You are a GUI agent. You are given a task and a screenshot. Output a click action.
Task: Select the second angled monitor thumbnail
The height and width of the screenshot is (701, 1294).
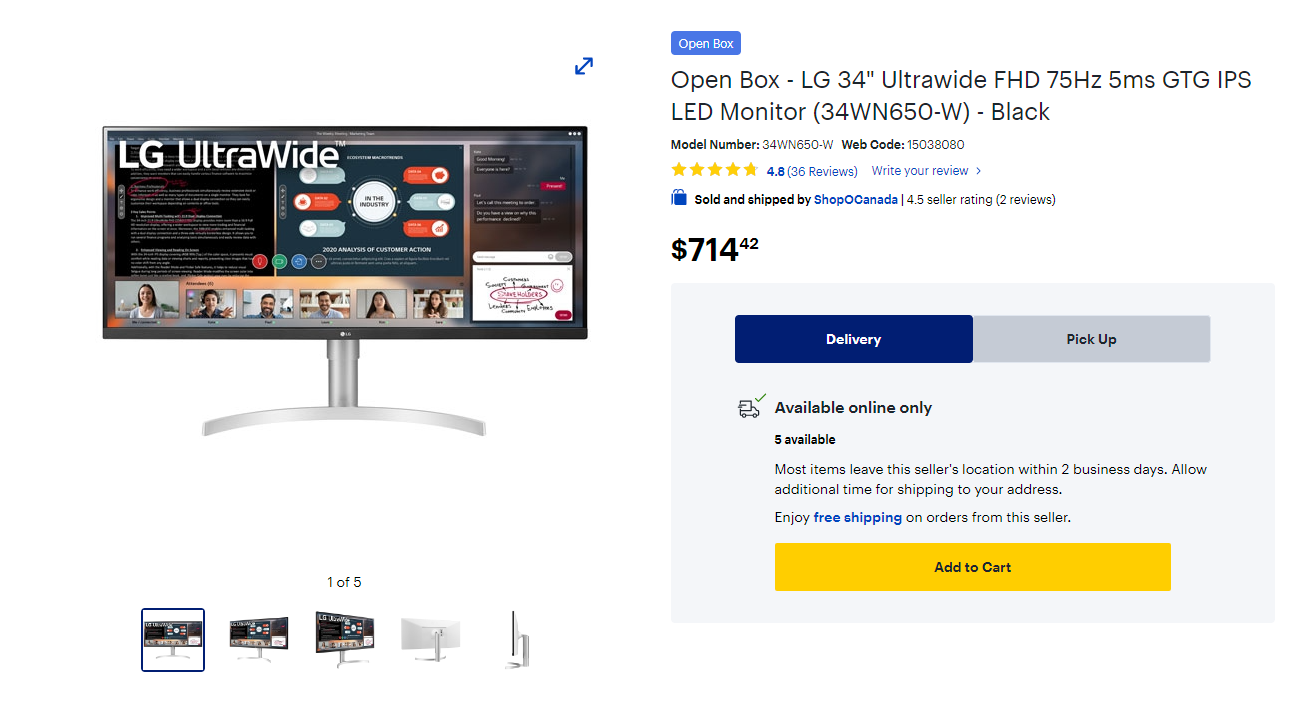[x=259, y=640]
